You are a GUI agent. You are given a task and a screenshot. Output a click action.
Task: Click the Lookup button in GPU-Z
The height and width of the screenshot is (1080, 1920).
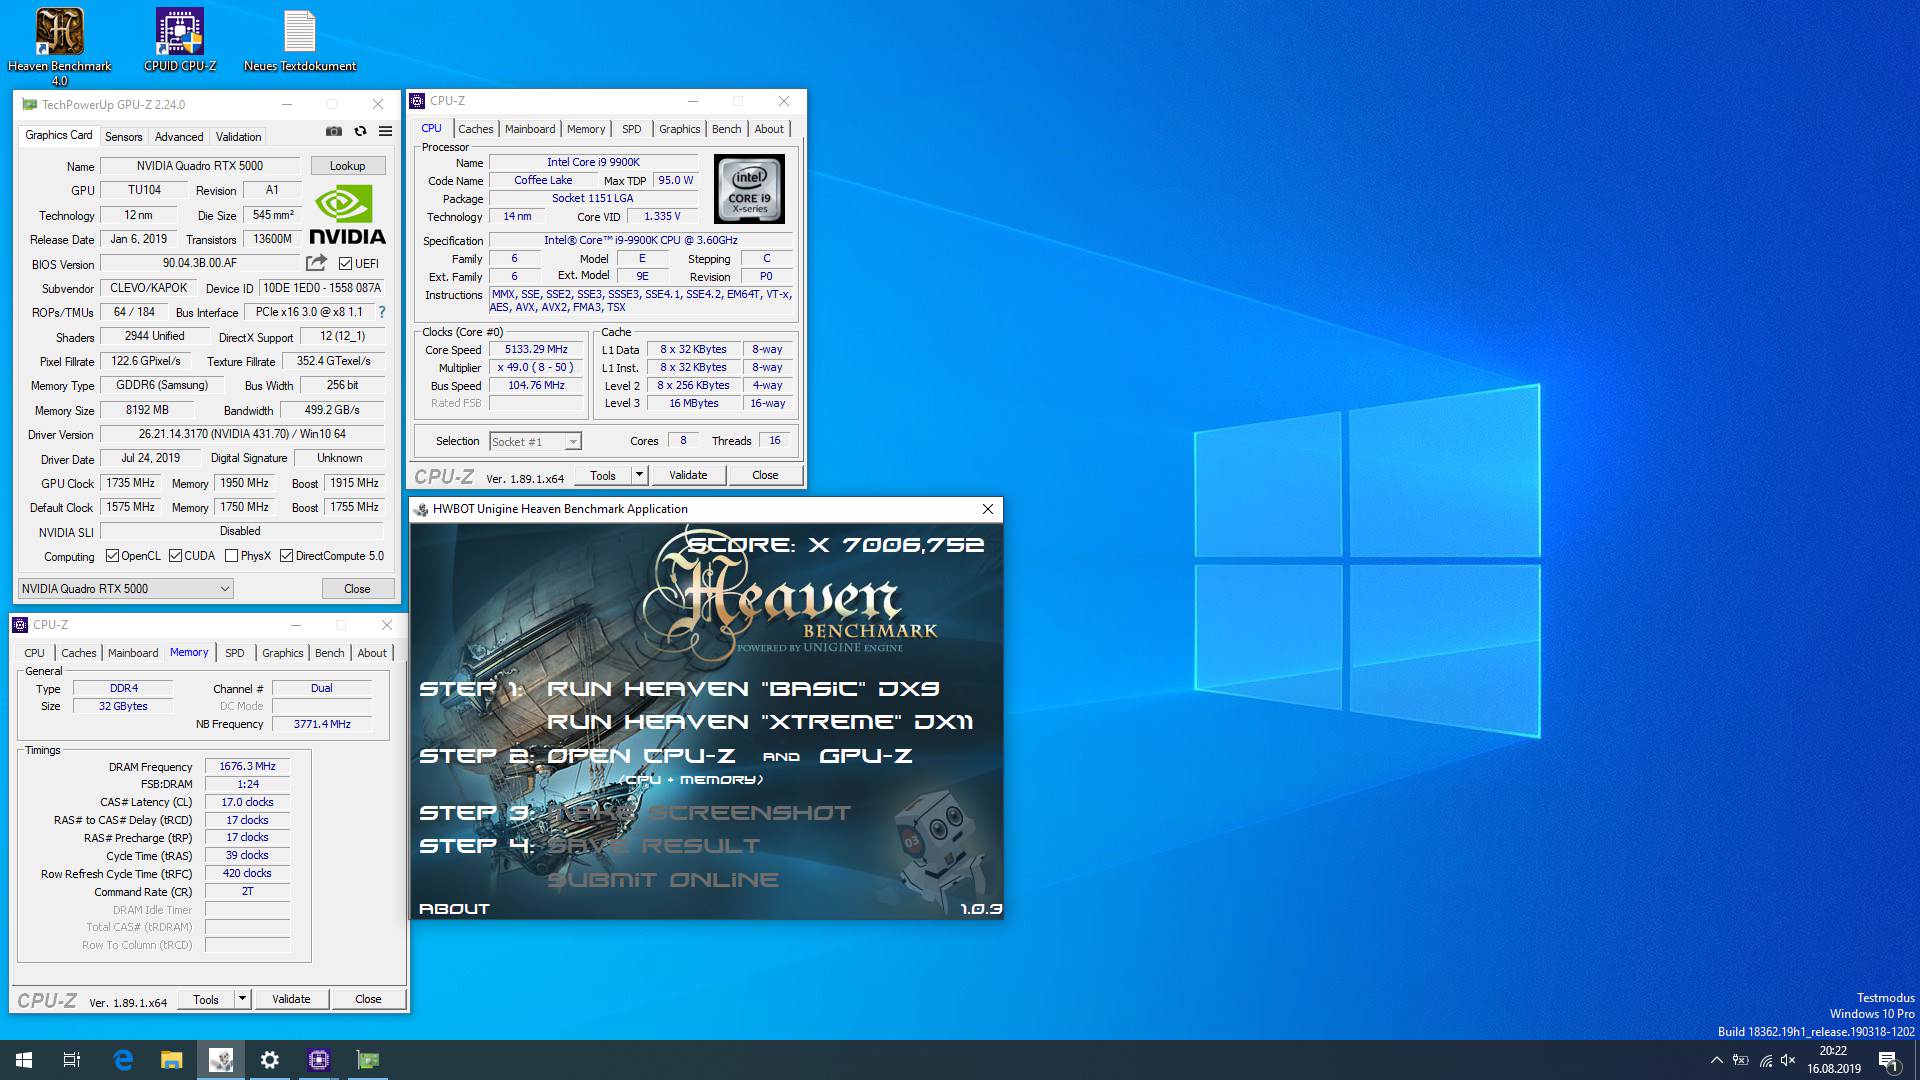348,166
